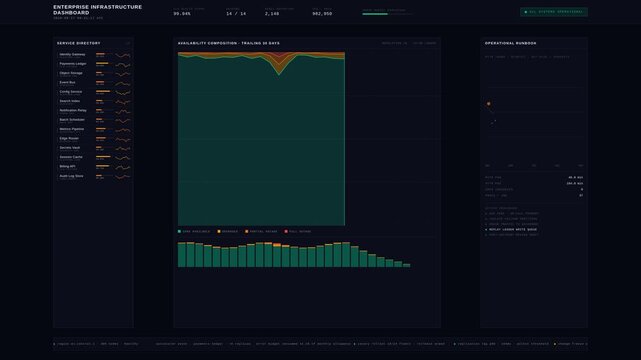Select the Event Bus service row

click(x=94, y=83)
